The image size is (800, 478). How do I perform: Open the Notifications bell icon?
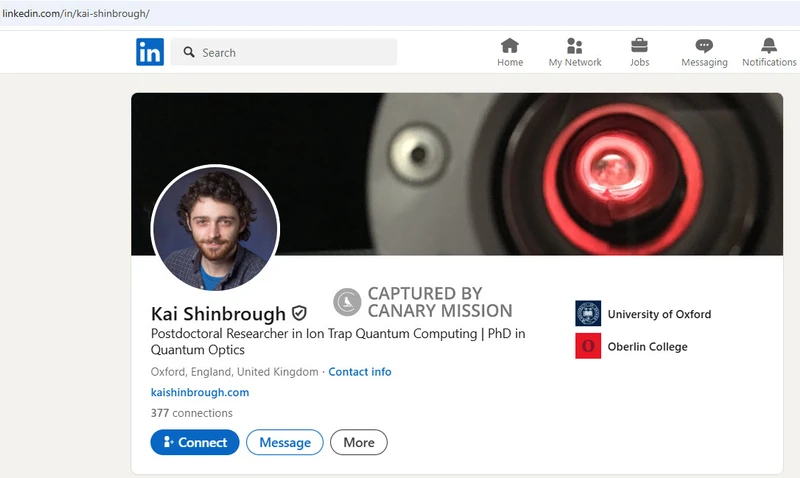pyautogui.click(x=769, y=46)
